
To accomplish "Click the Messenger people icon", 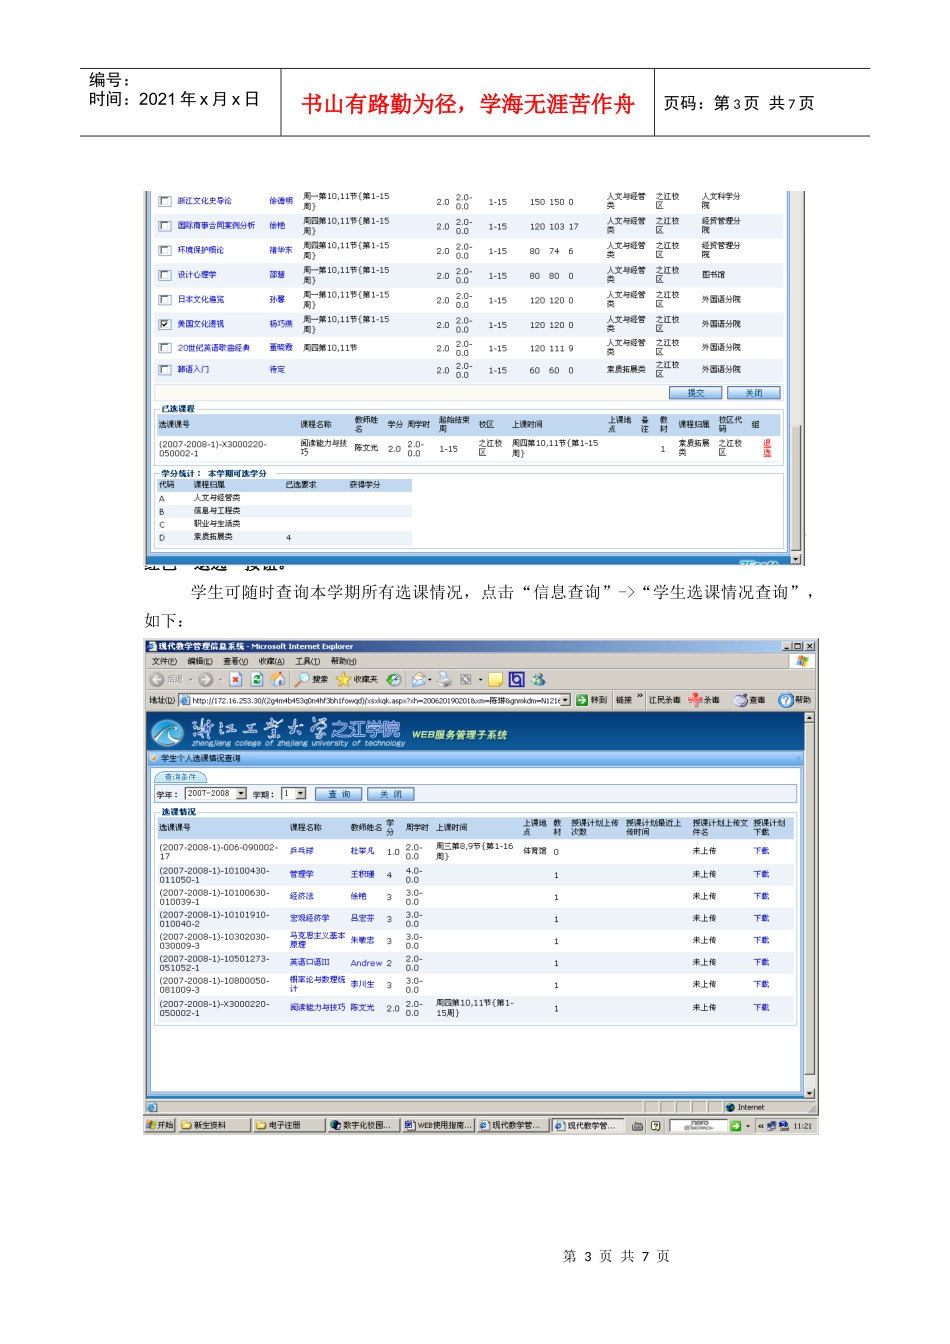I will 538,680.
